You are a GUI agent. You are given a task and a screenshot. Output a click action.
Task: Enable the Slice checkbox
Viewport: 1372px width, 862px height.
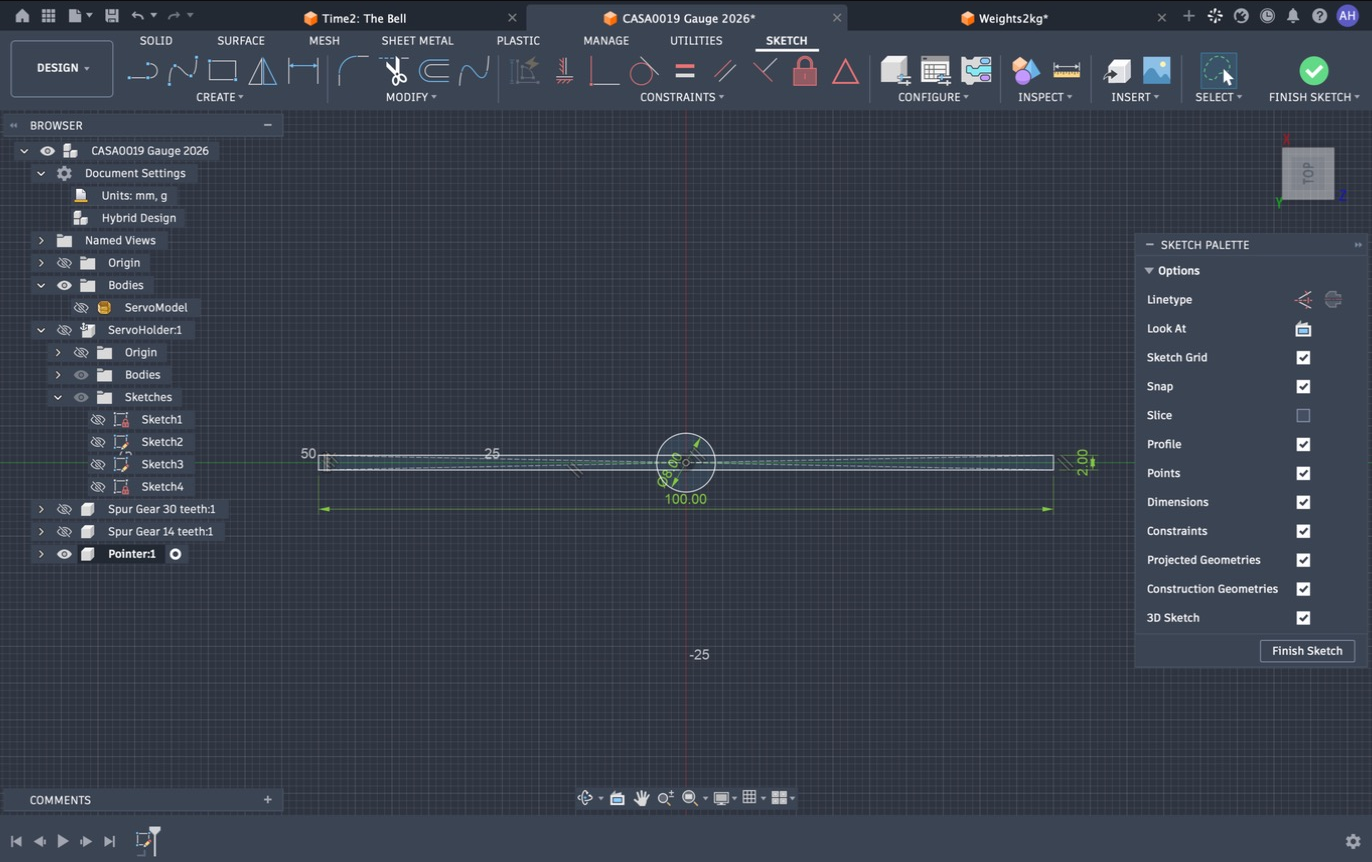(x=1303, y=415)
